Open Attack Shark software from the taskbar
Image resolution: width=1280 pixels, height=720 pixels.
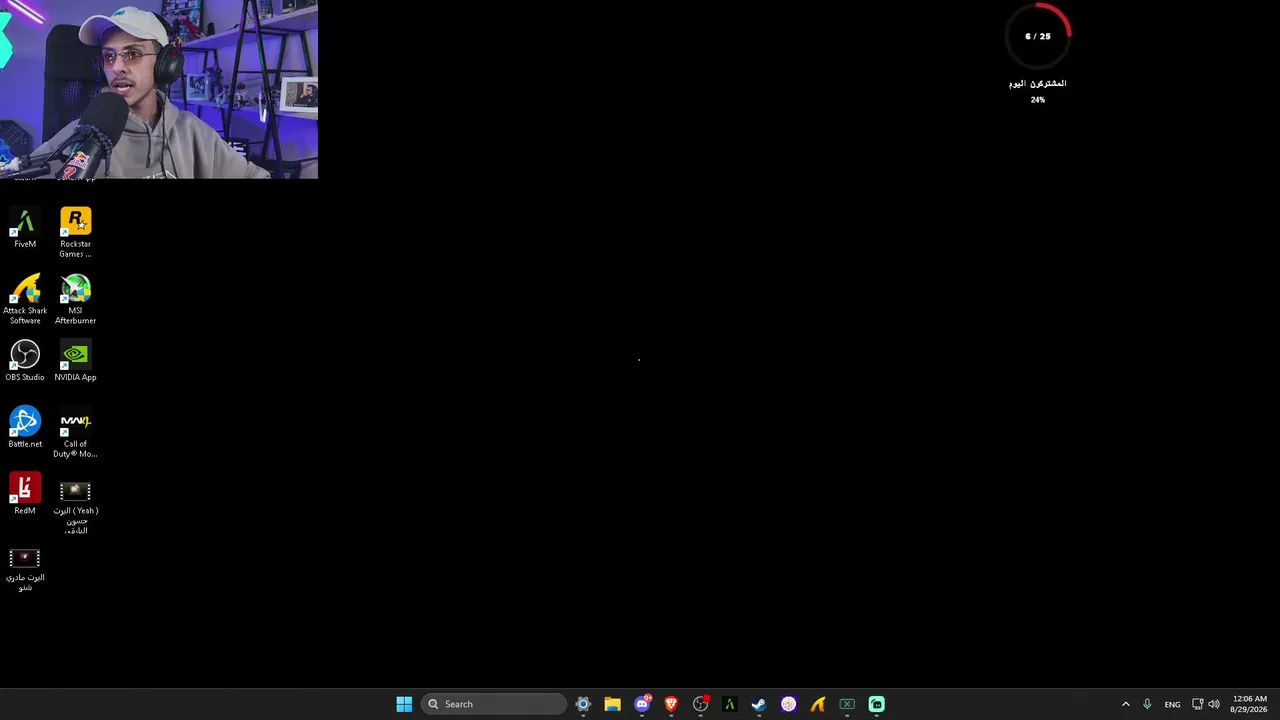[817, 704]
